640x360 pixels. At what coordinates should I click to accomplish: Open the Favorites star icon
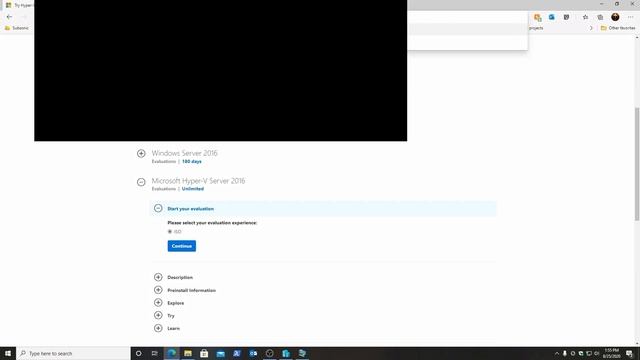tap(585, 17)
